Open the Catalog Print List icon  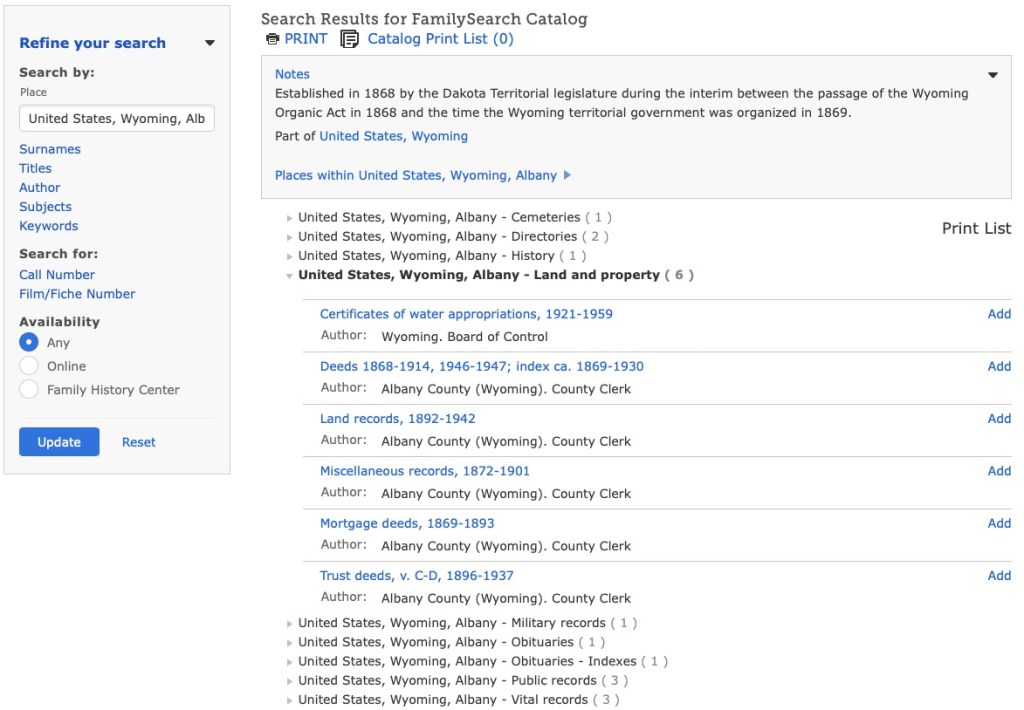[349, 39]
